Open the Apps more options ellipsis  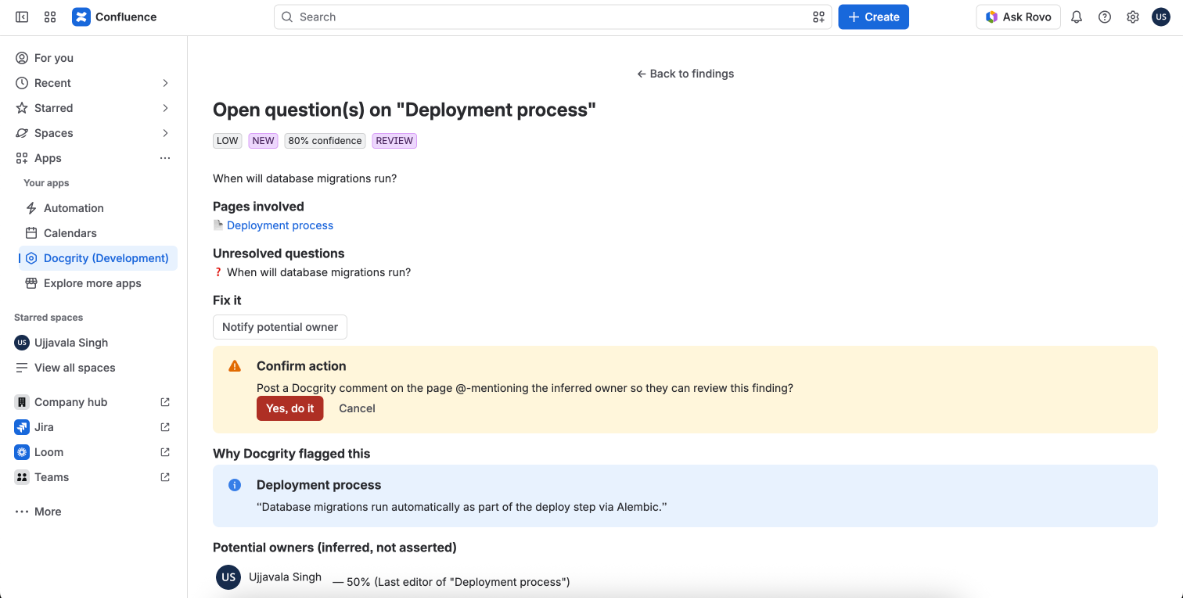[165, 158]
